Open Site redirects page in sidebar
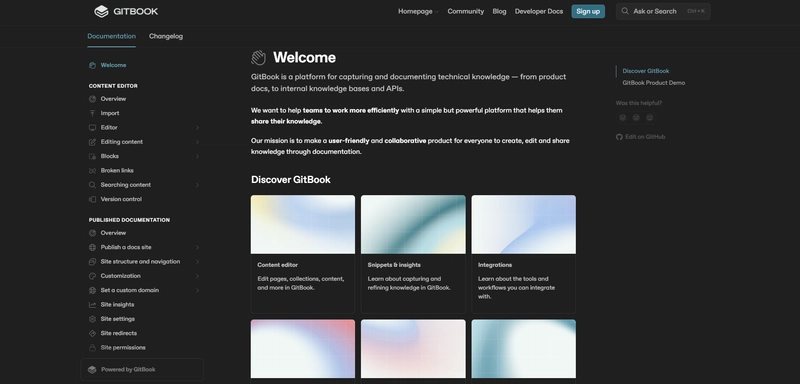Image resolution: width=800 pixels, height=384 pixels. click(118, 333)
